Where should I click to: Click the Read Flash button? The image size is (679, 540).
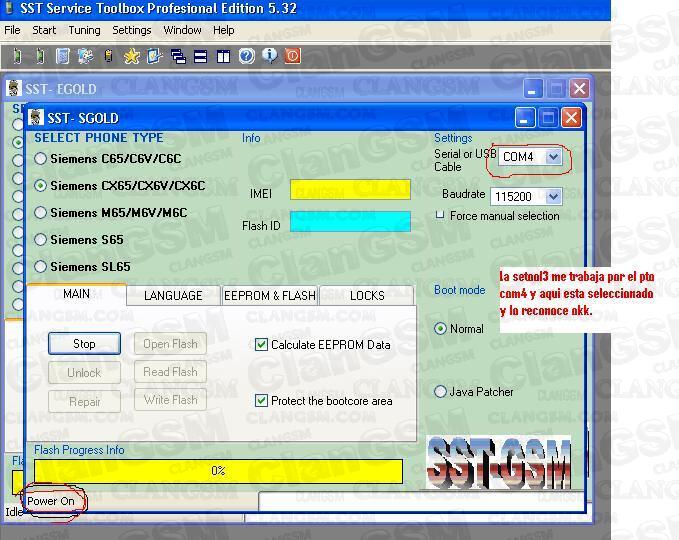171,372
